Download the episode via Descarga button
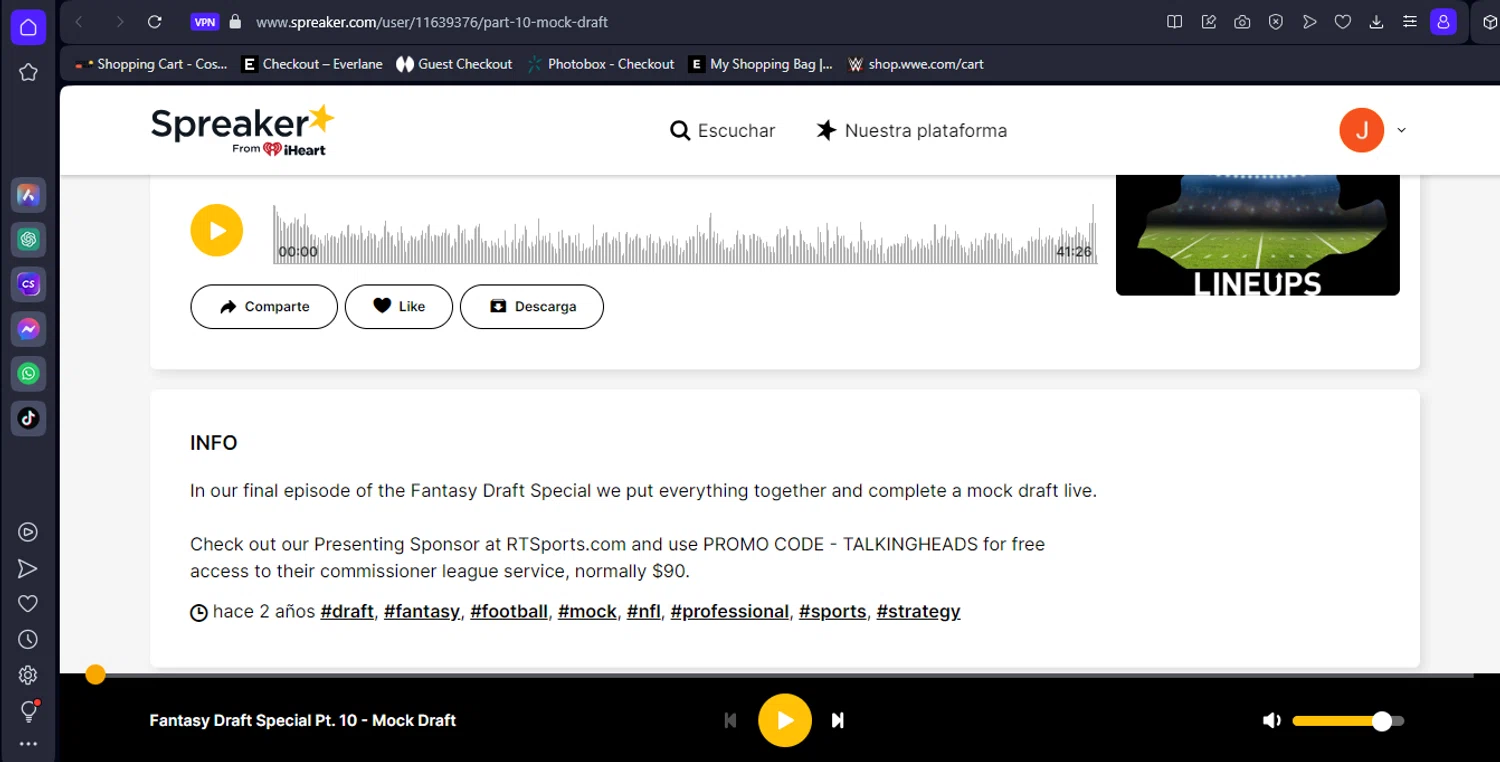1500x762 pixels. pos(532,307)
